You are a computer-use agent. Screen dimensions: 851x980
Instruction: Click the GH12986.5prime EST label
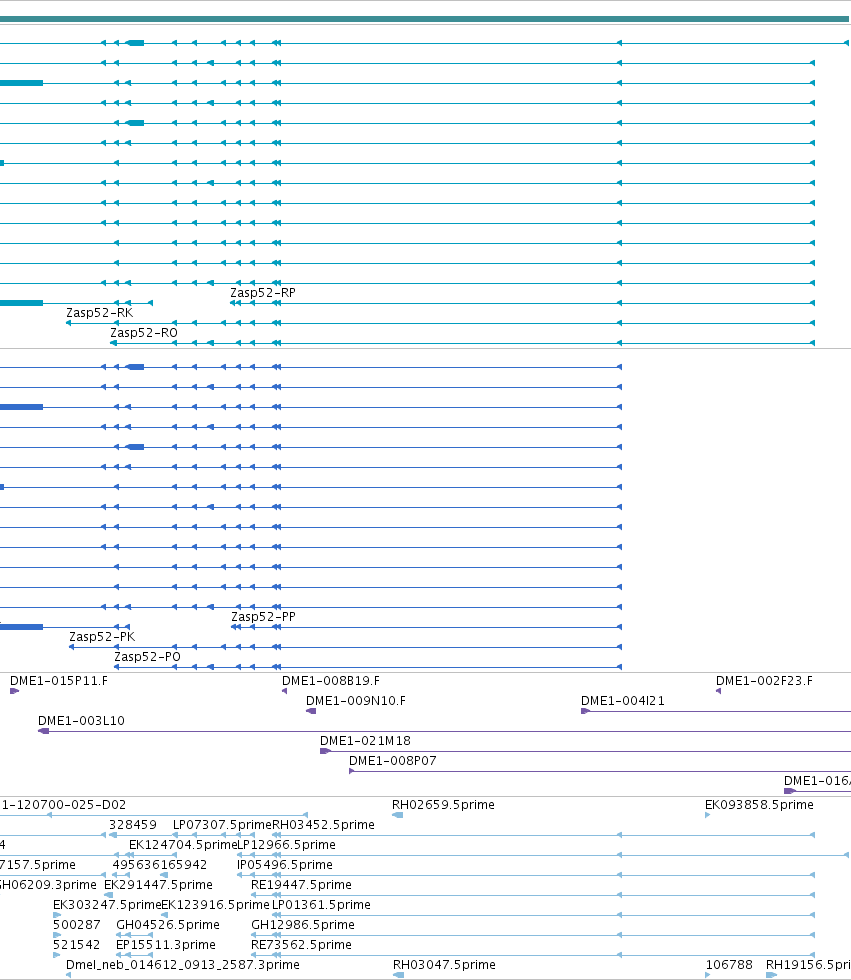point(303,924)
